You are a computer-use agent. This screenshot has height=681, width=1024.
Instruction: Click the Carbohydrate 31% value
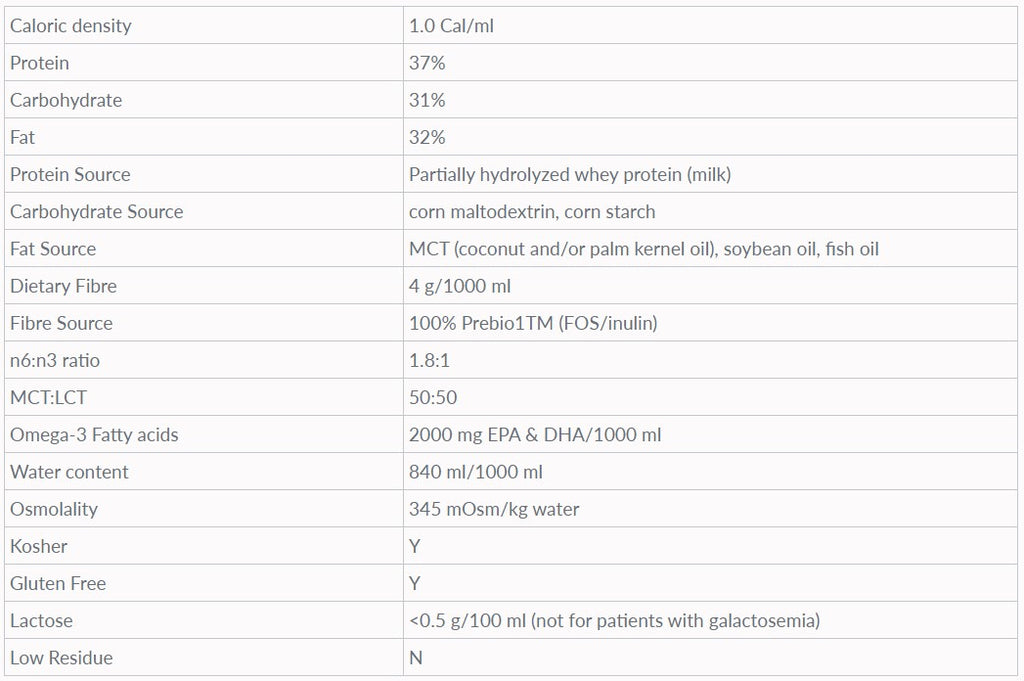427,100
